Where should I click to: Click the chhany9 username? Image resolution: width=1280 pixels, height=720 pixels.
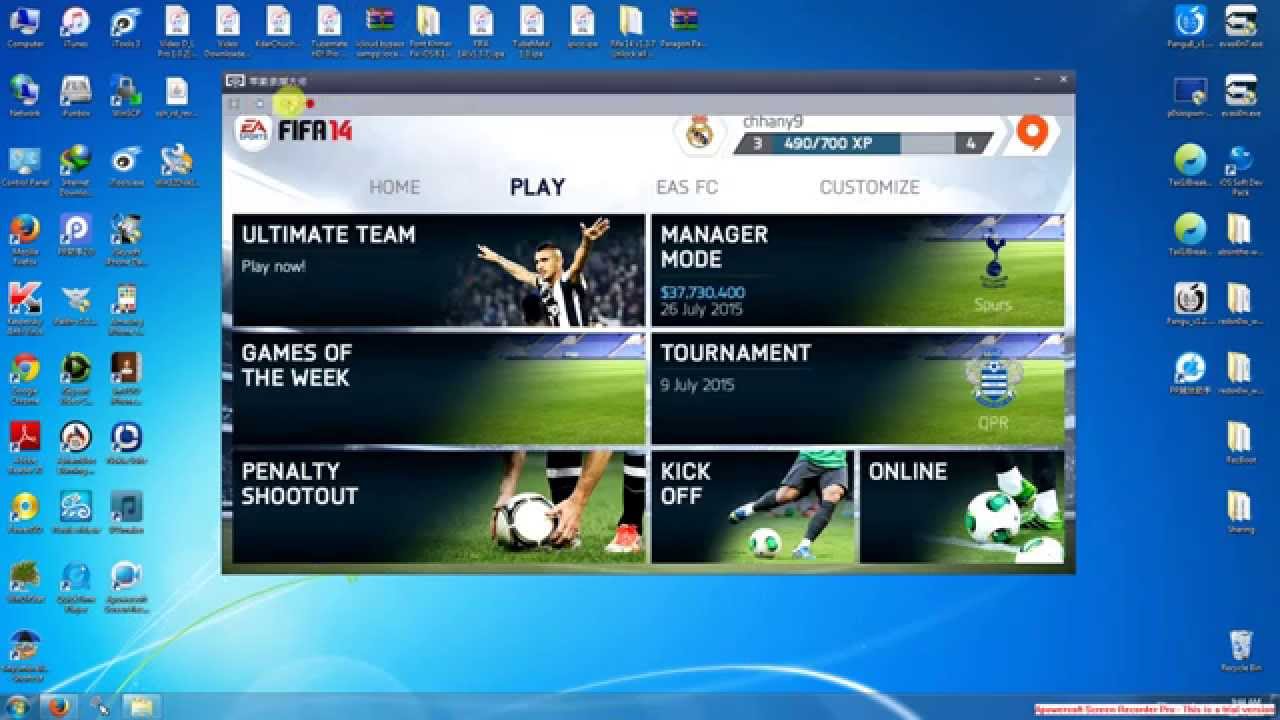coord(773,121)
